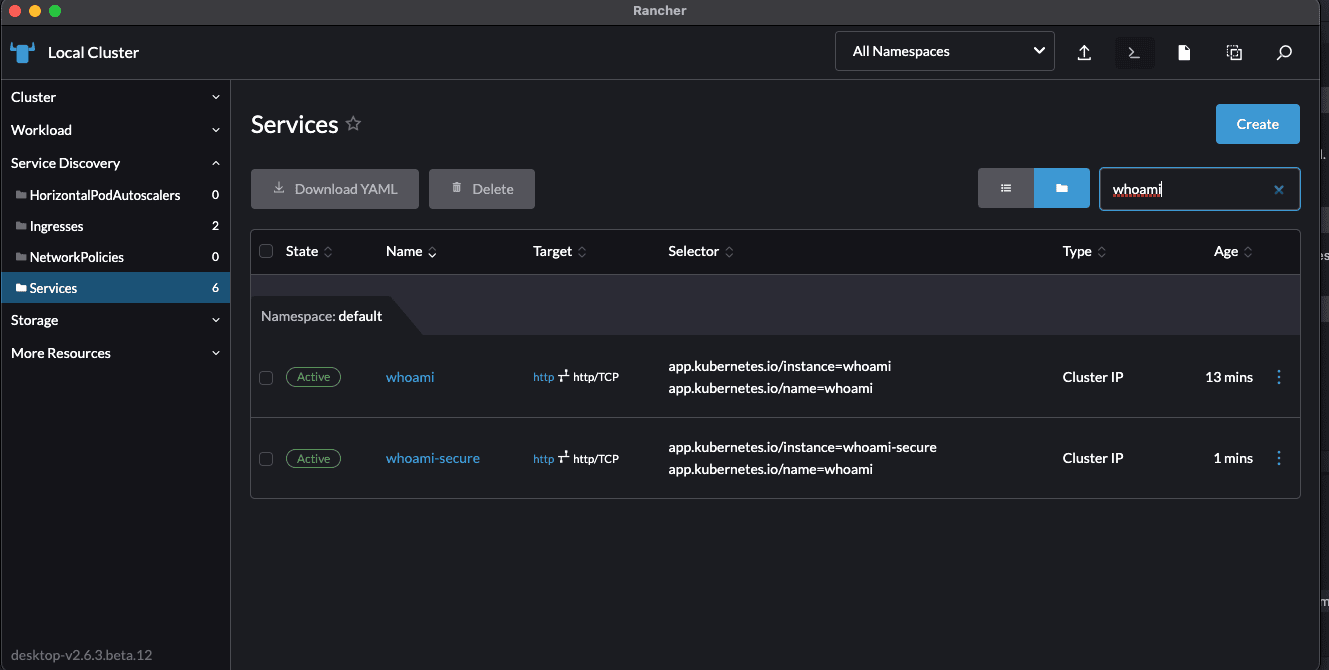This screenshot has height=670, width=1329.
Task: Open the whoami service link
Action: [x=410, y=377]
